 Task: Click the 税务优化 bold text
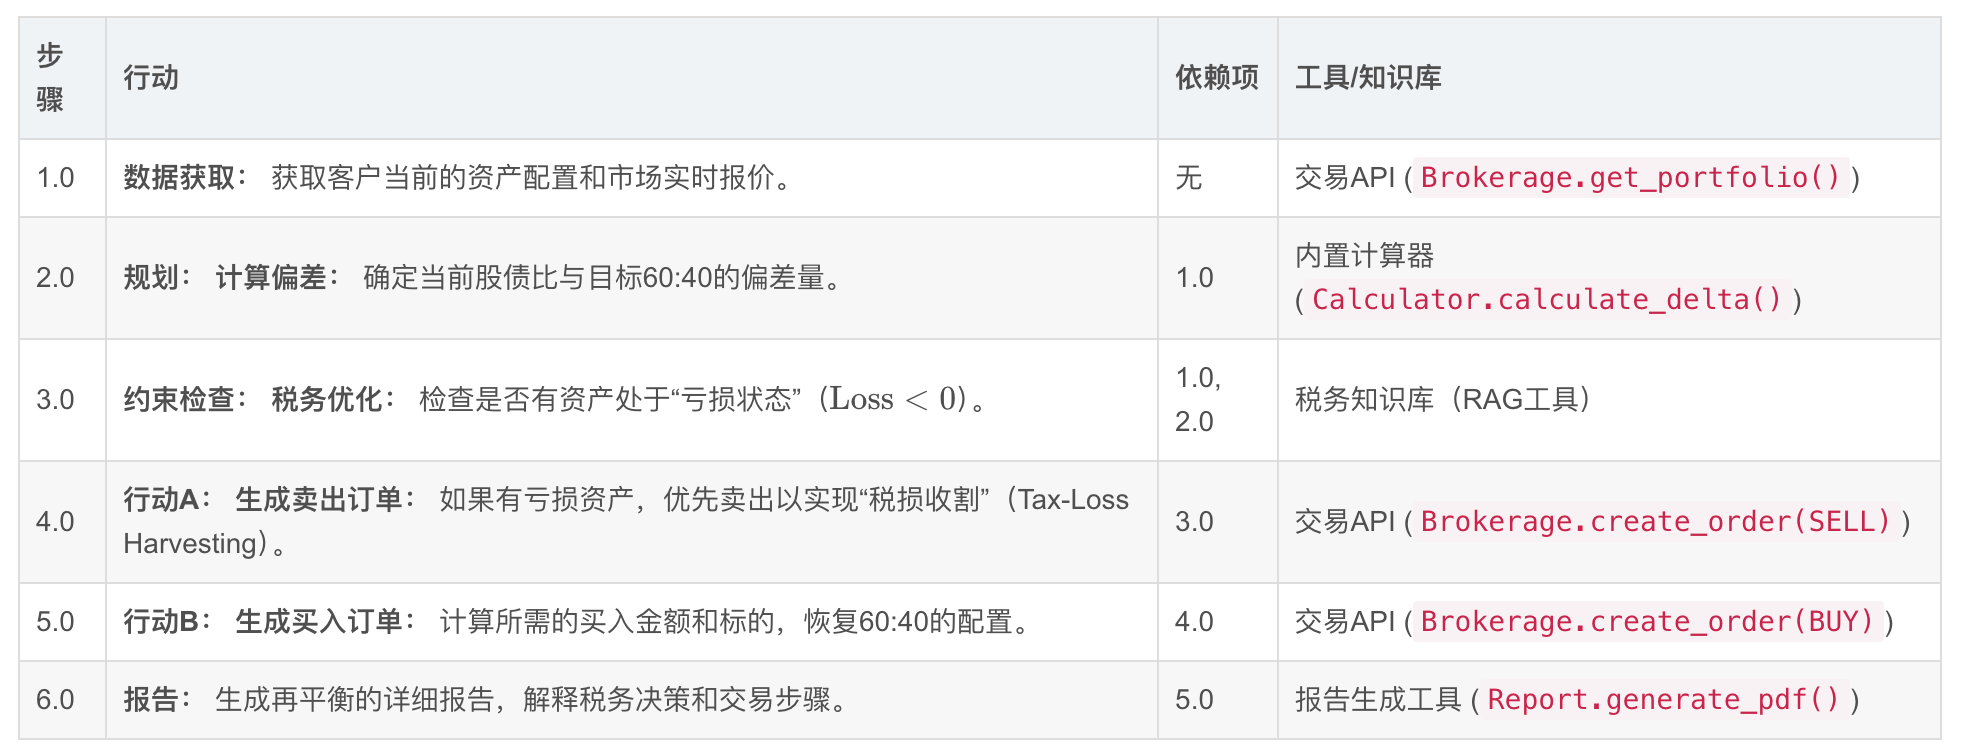(x=327, y=400)
